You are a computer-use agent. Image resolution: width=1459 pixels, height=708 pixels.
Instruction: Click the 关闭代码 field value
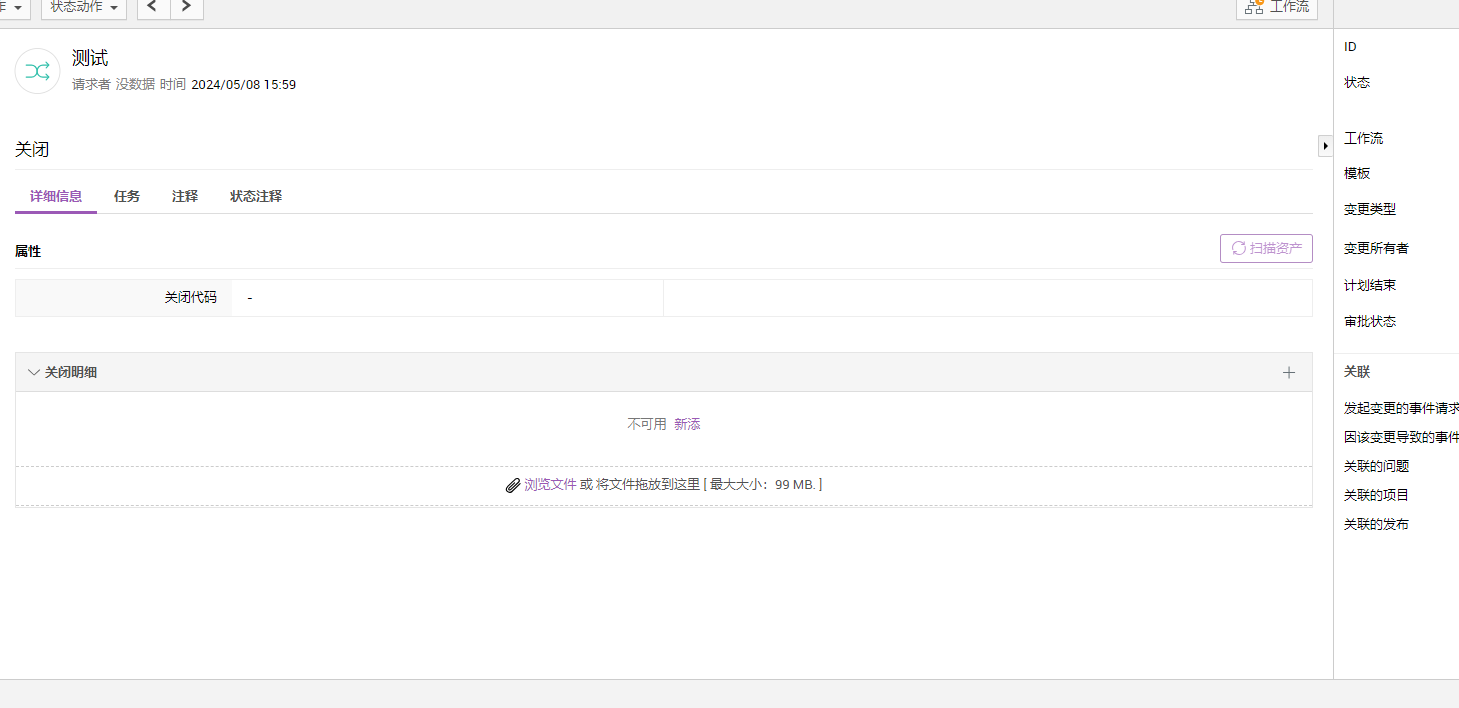point(250,298)
